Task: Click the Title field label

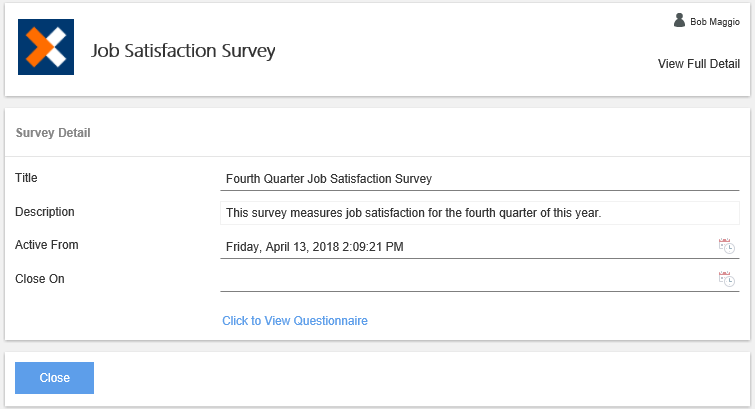Action: coord(28,178)
